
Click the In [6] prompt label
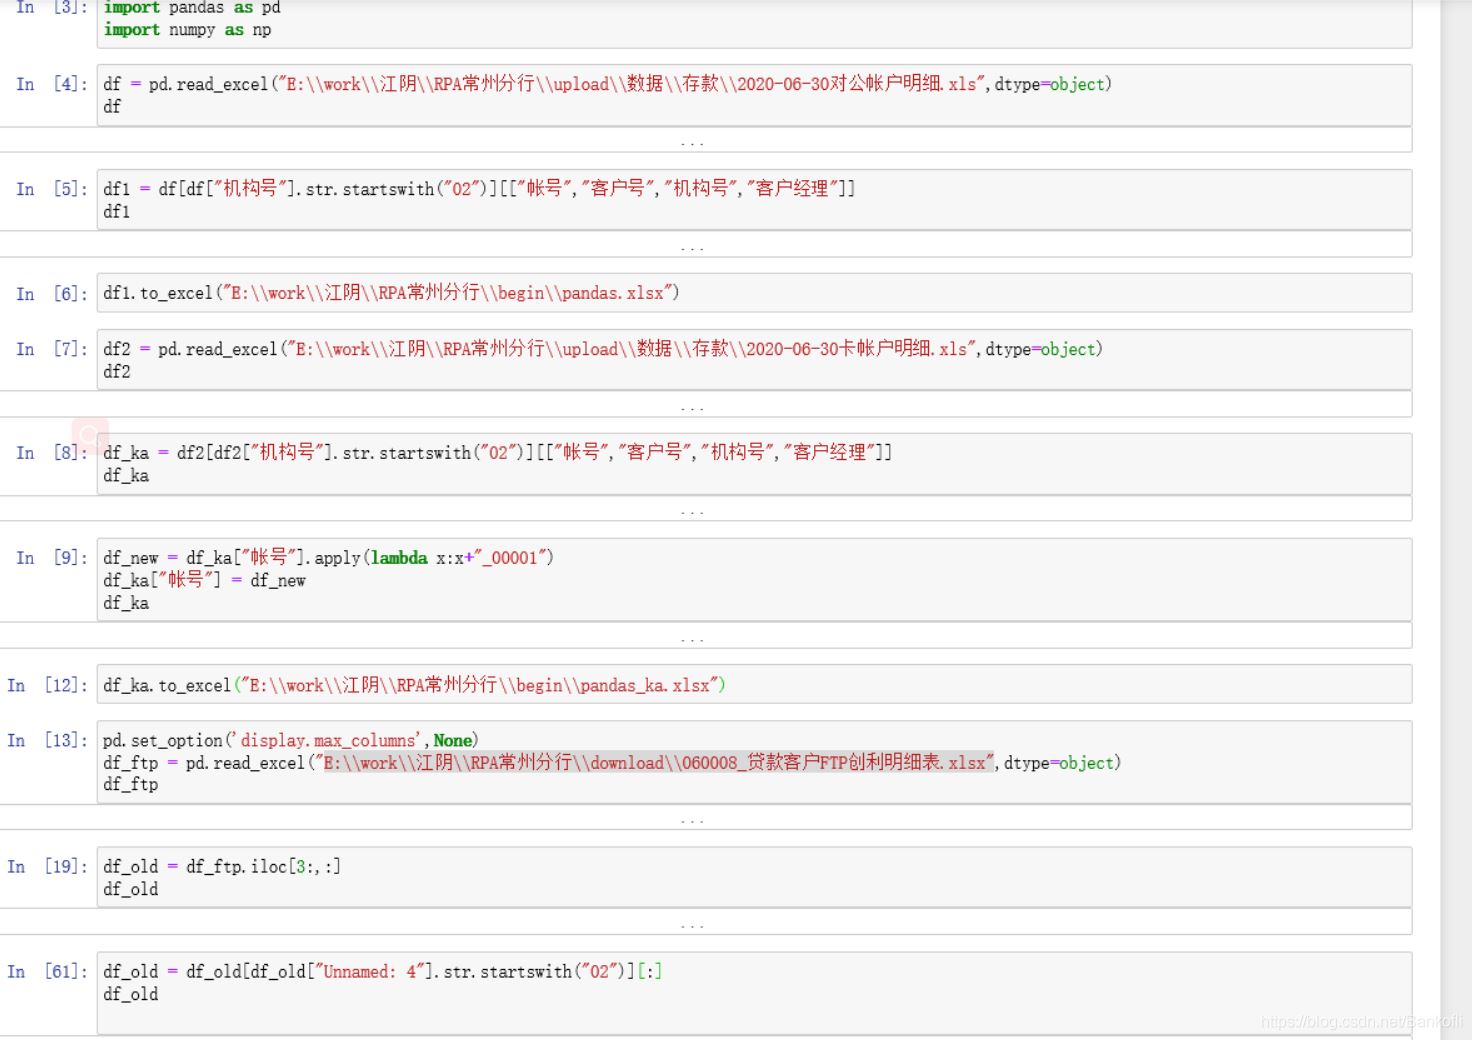pos(51,294)
